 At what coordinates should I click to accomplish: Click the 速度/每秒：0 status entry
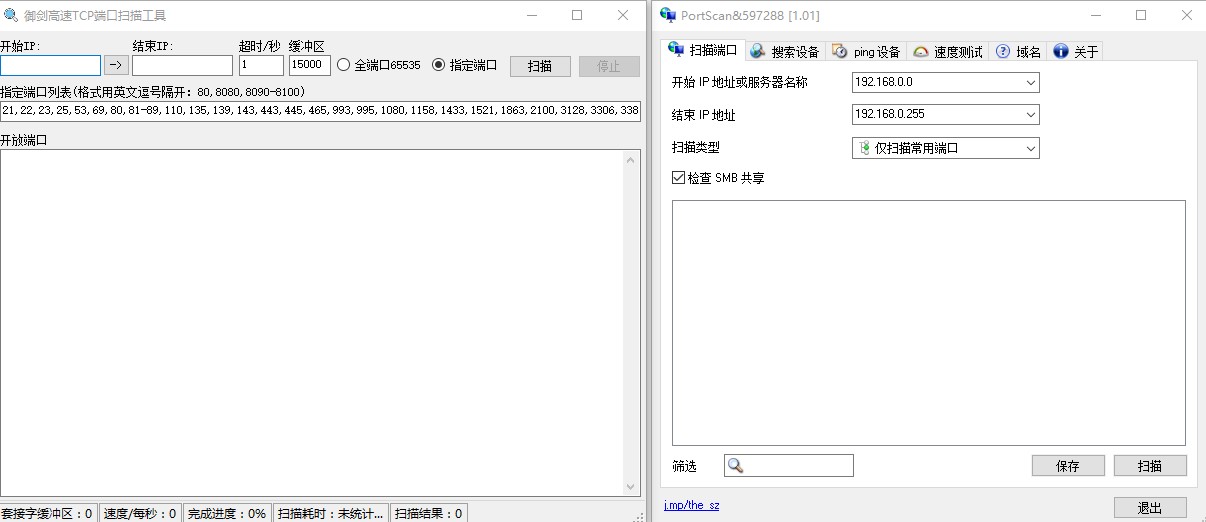tap(140, 513)
